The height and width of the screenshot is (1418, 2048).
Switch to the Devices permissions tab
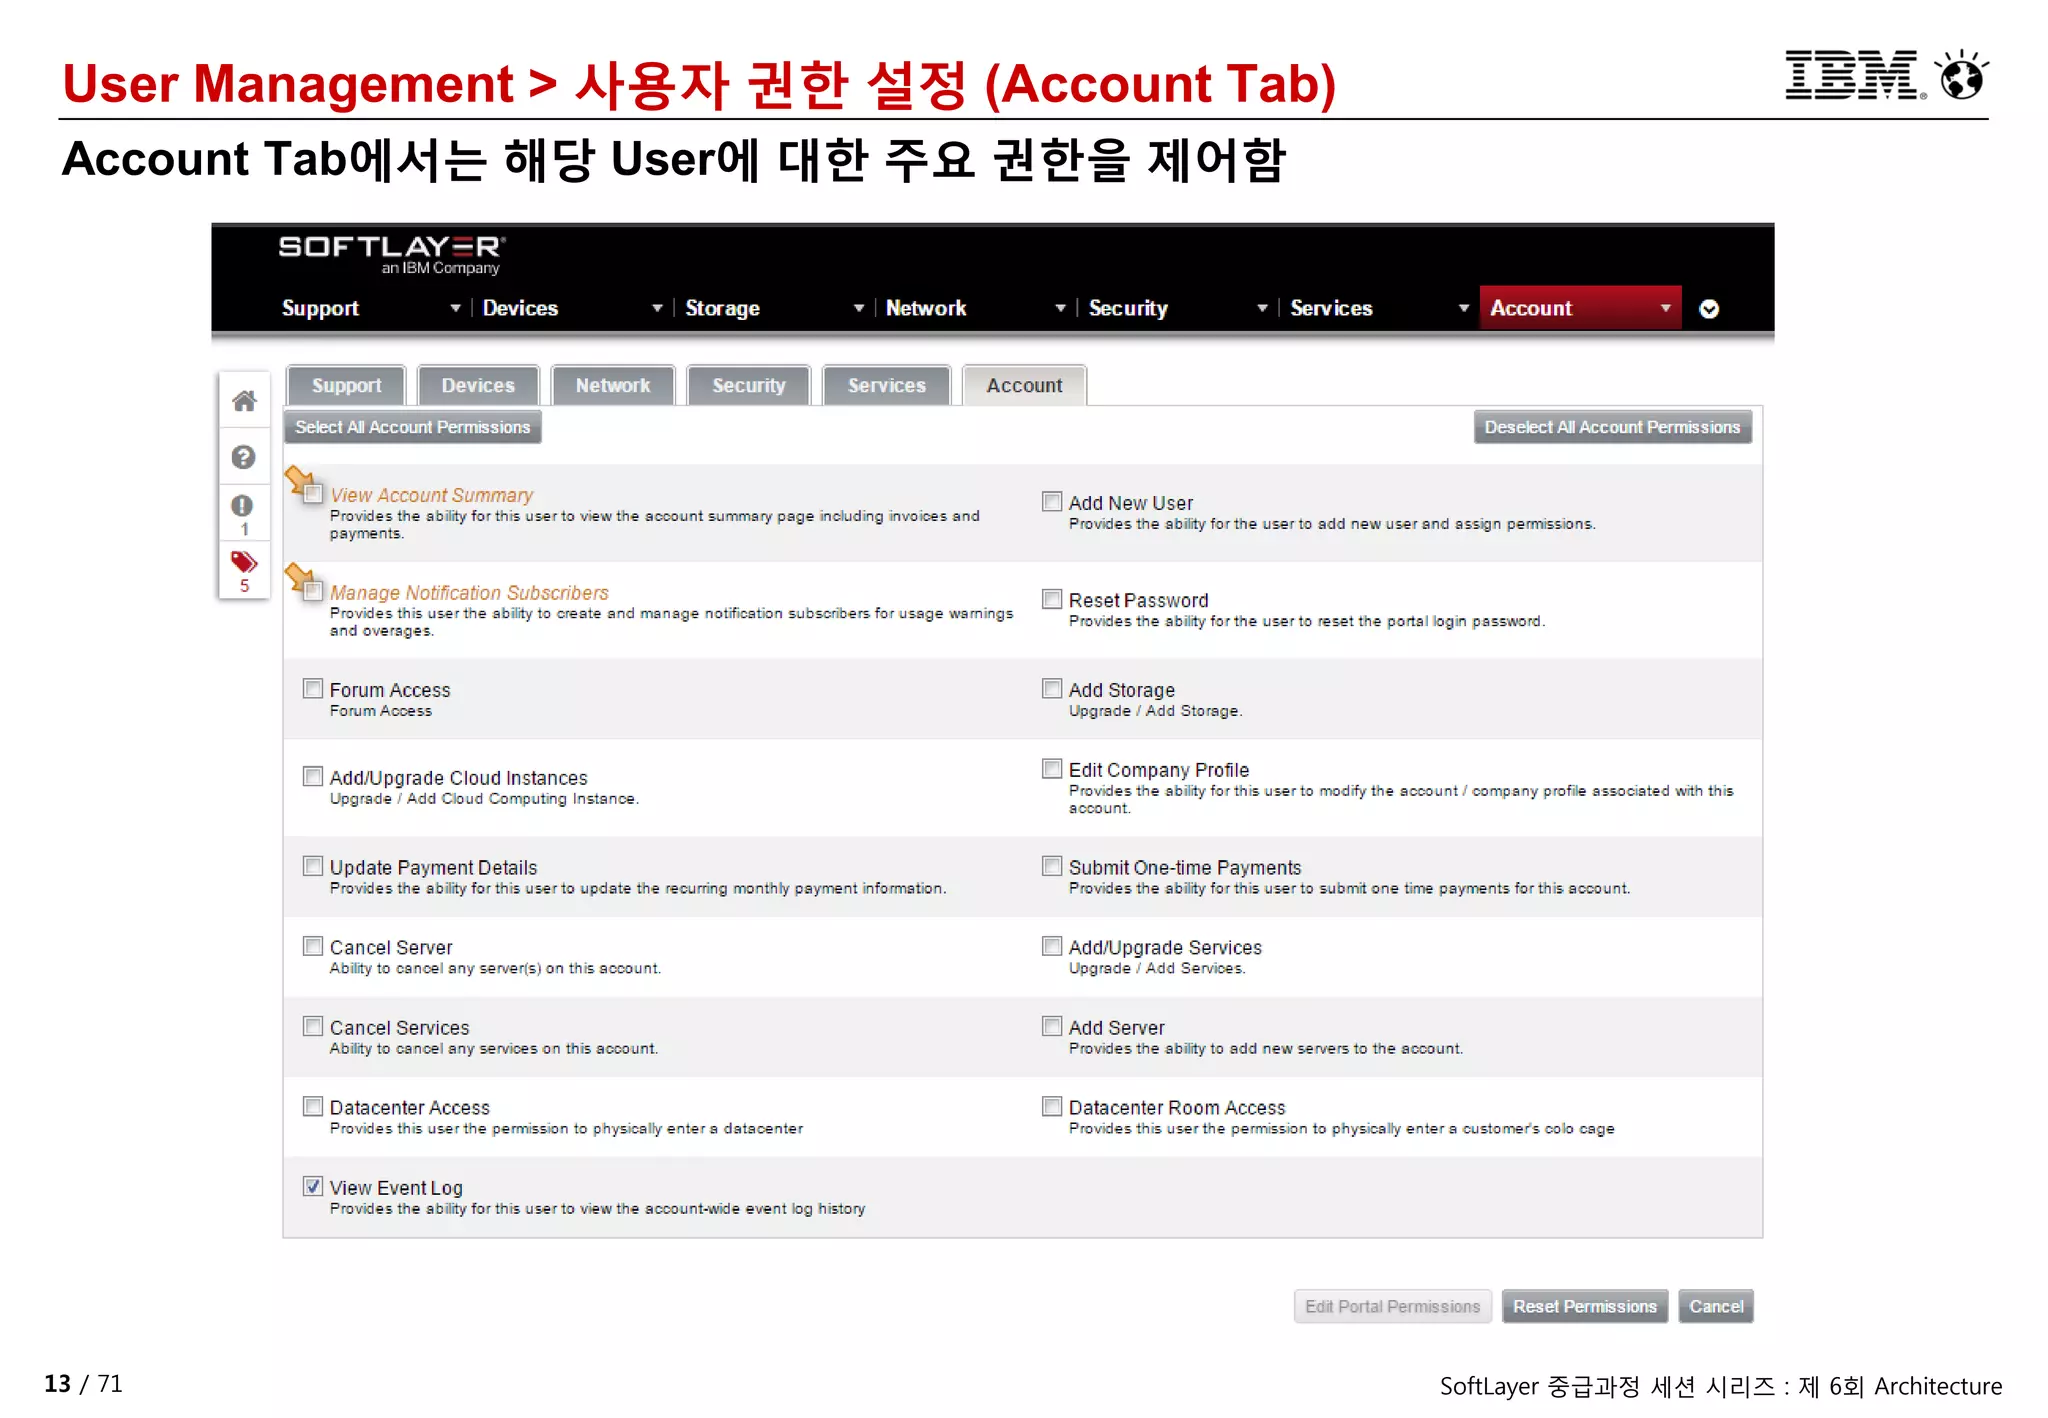(478, 385)
